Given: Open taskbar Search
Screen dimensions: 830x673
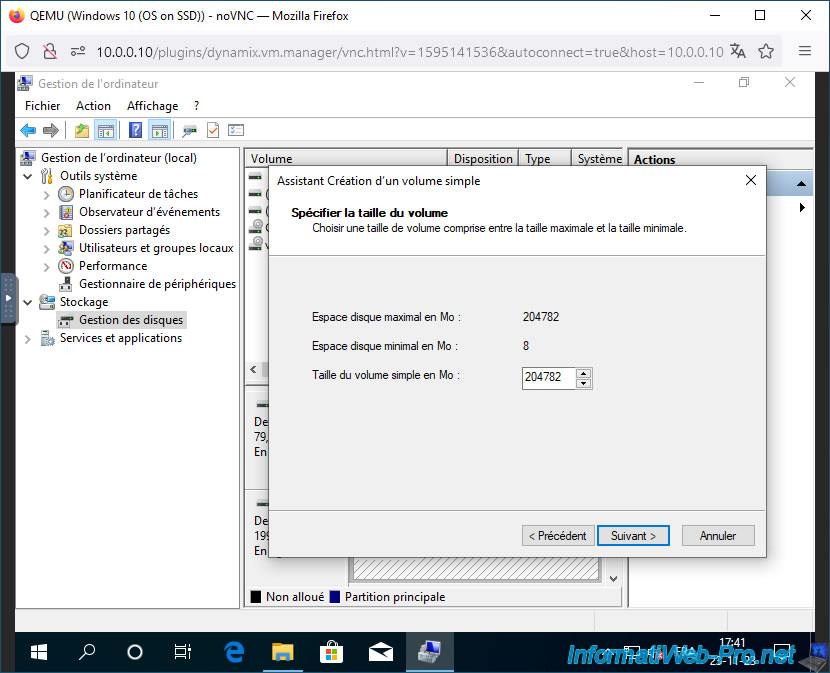Looking at the screenshot, I should click(x=87, y=652).
